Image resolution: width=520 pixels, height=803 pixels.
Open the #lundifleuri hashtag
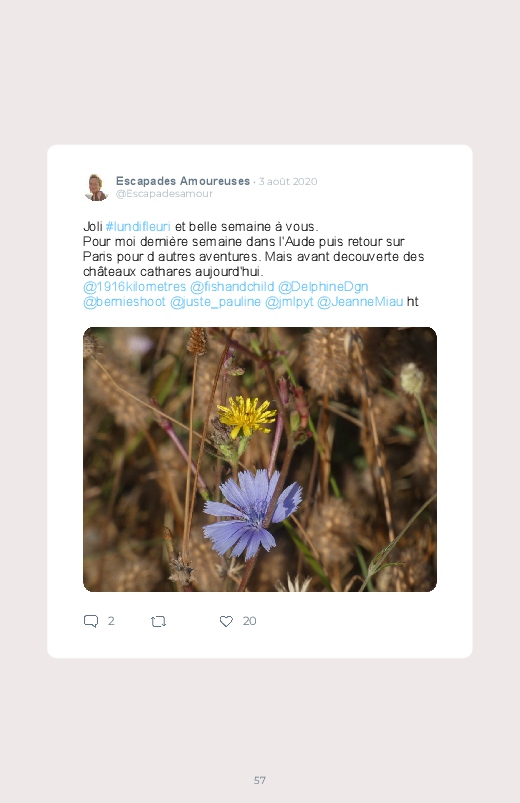coord(138,226)
